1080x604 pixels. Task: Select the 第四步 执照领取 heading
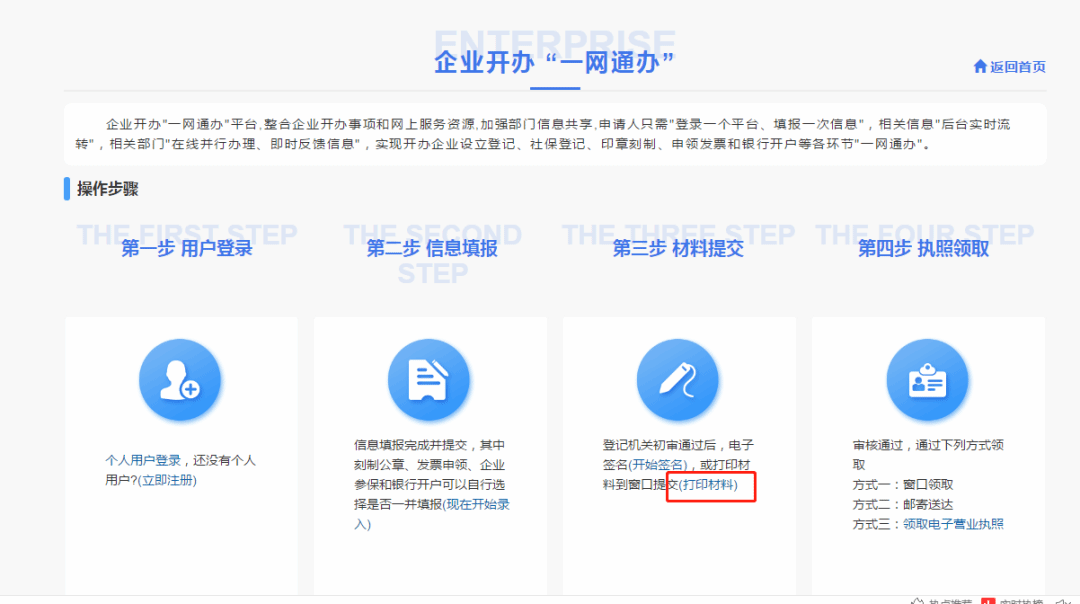click(923, 249)
